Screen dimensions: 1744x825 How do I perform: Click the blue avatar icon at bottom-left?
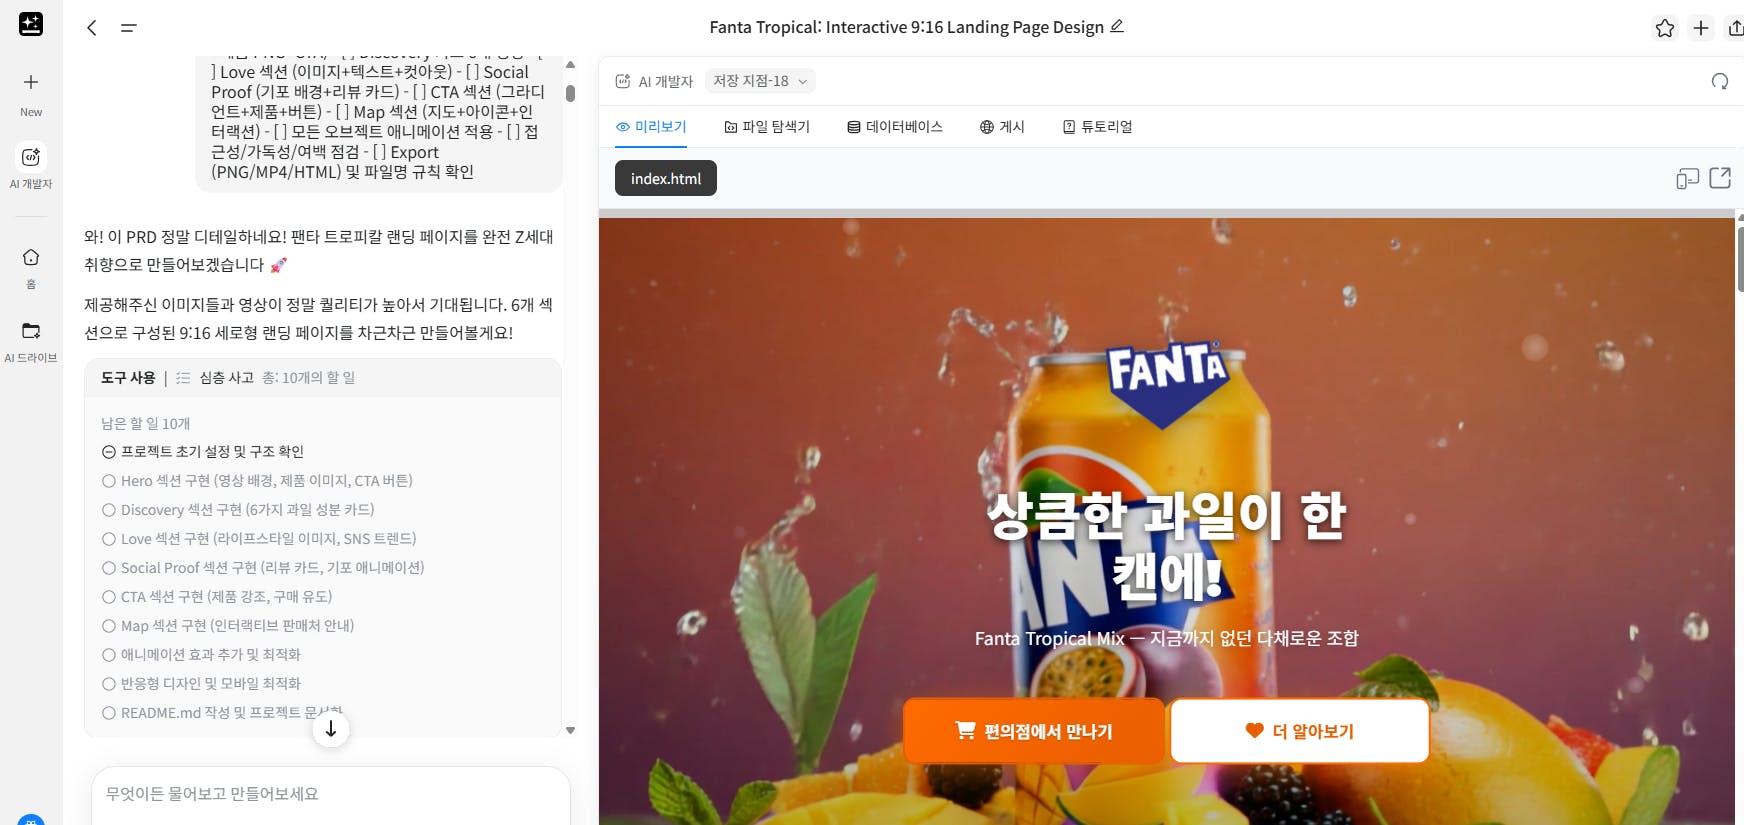click(31, 820)
